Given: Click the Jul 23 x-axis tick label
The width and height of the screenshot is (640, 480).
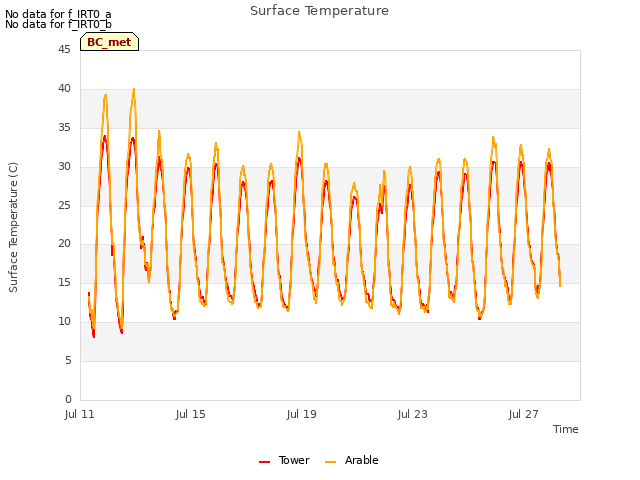Looking at the screenshot, I should tap(413, 414).
